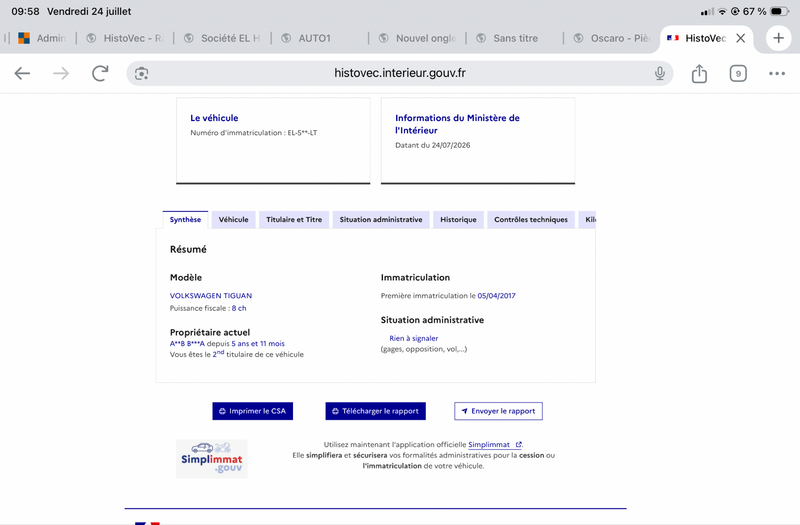Viewport: 800px width, 525px height.
Task: Click the clock showing 09:58
Action: point(25,11)
